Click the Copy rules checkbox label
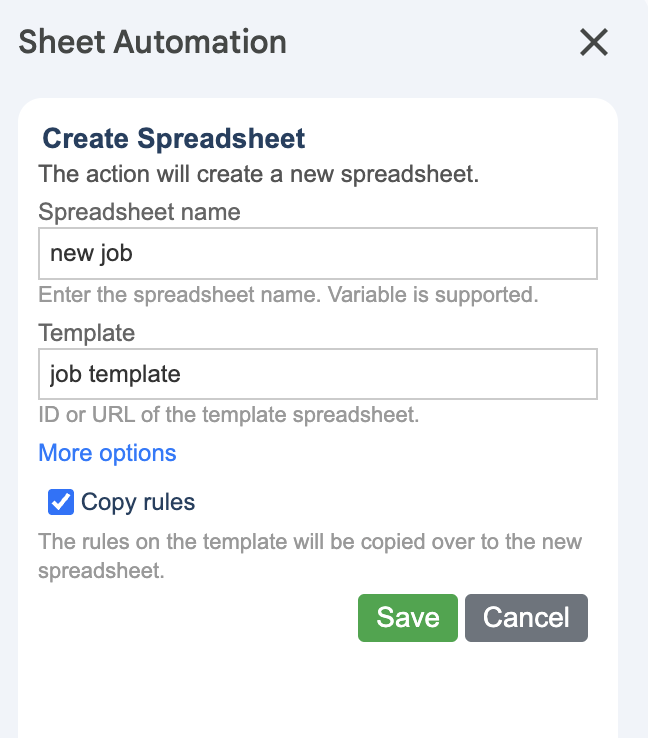Viewport: 648px width, 738px height. click(x=138, y=502)
